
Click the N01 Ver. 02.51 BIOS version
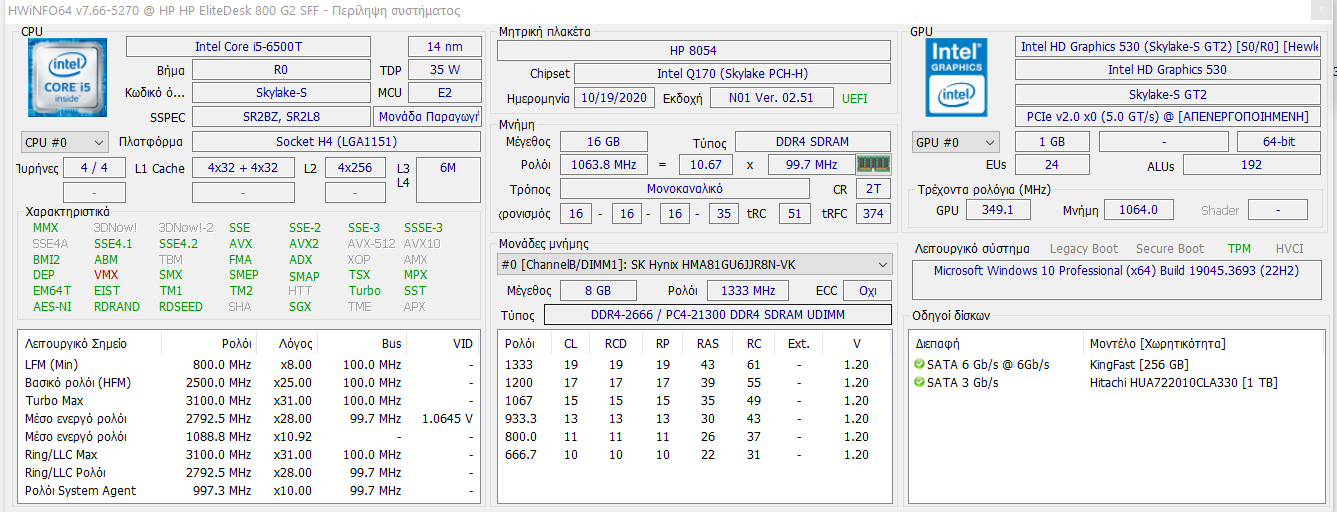click(770, 98)
